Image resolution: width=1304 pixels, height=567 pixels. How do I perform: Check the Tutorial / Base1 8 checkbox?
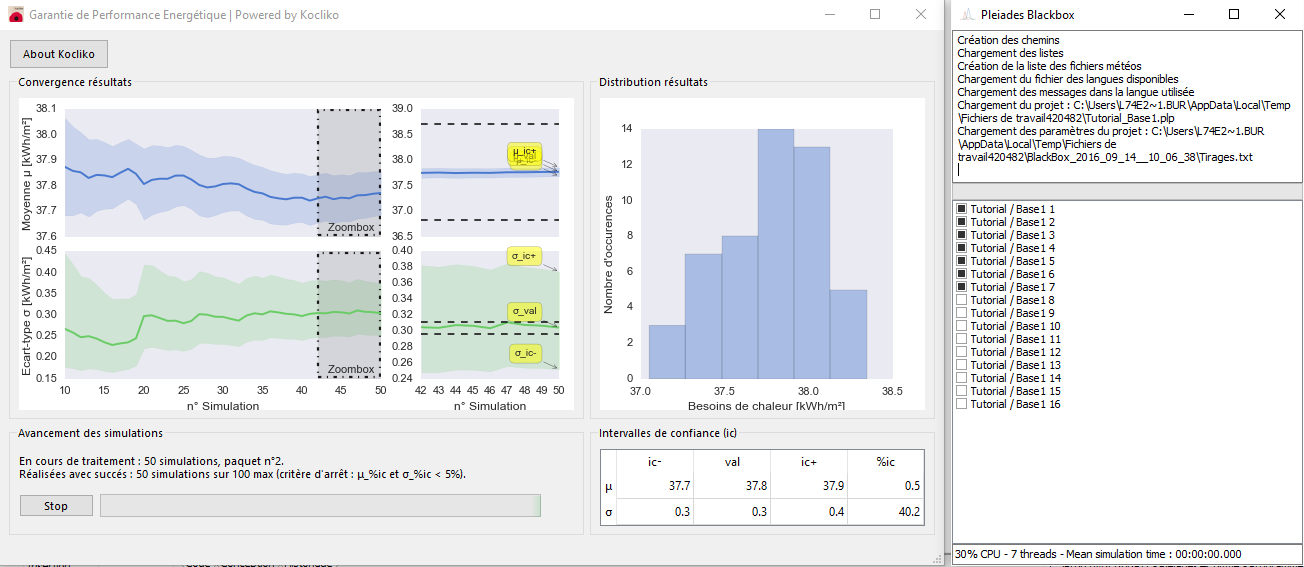(x=962, y=300)
